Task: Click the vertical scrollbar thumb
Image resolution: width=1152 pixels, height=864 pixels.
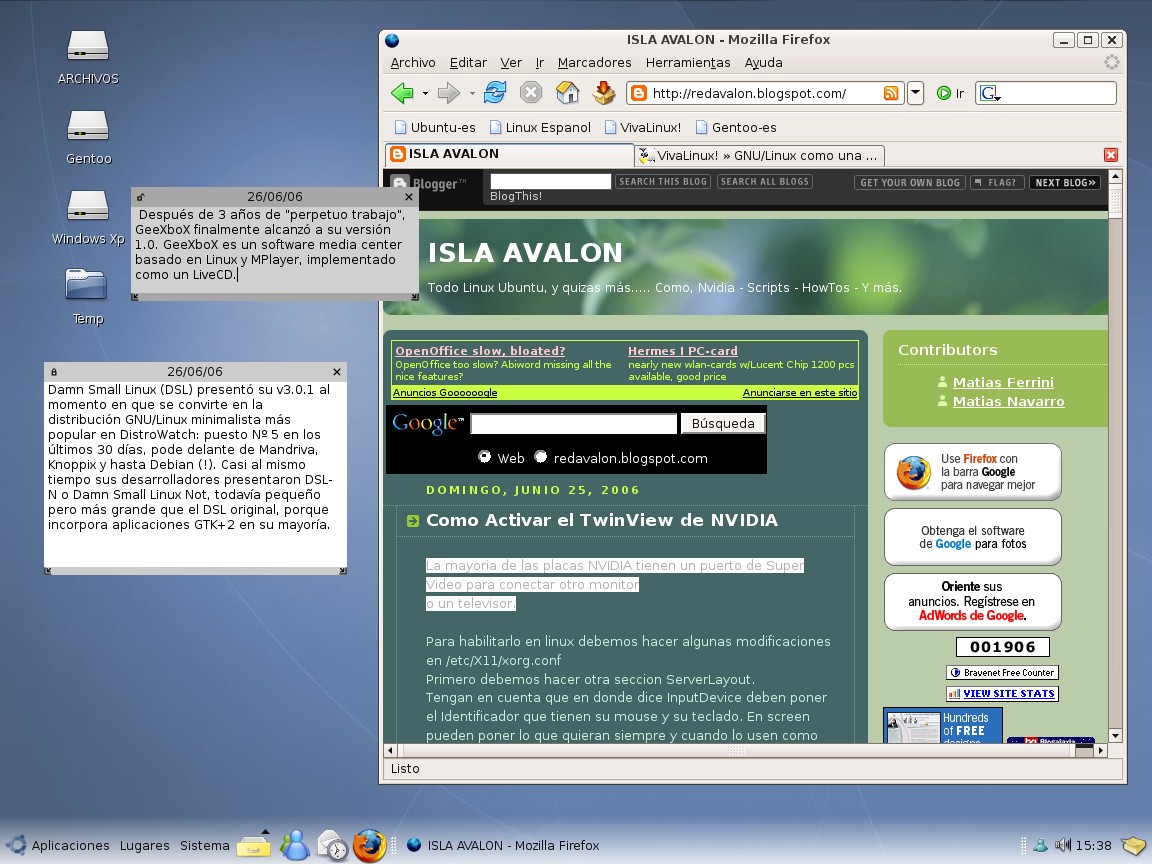Action: (x=1115, y=201)
